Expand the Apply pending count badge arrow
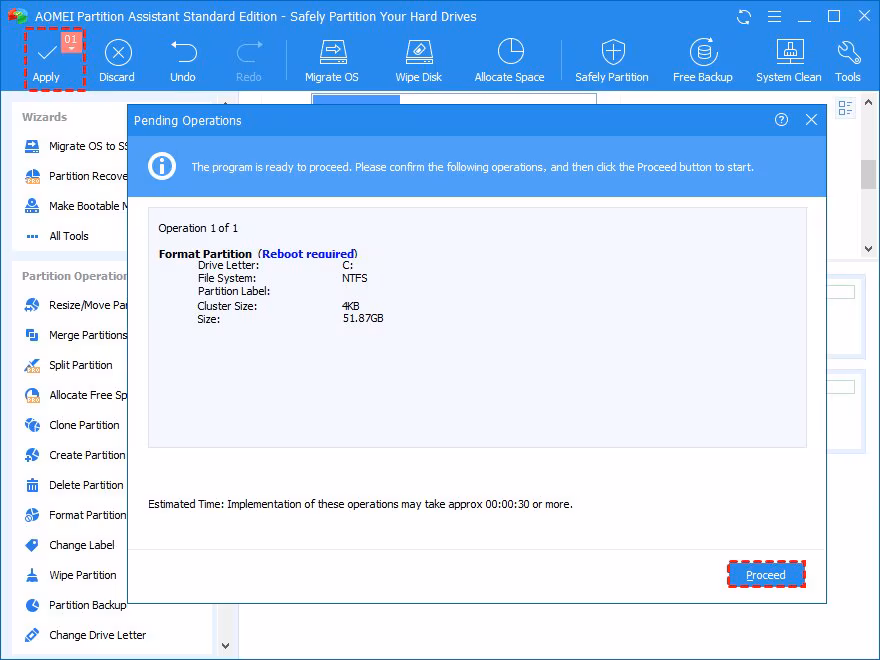880x660 pixels. (71, 49)
